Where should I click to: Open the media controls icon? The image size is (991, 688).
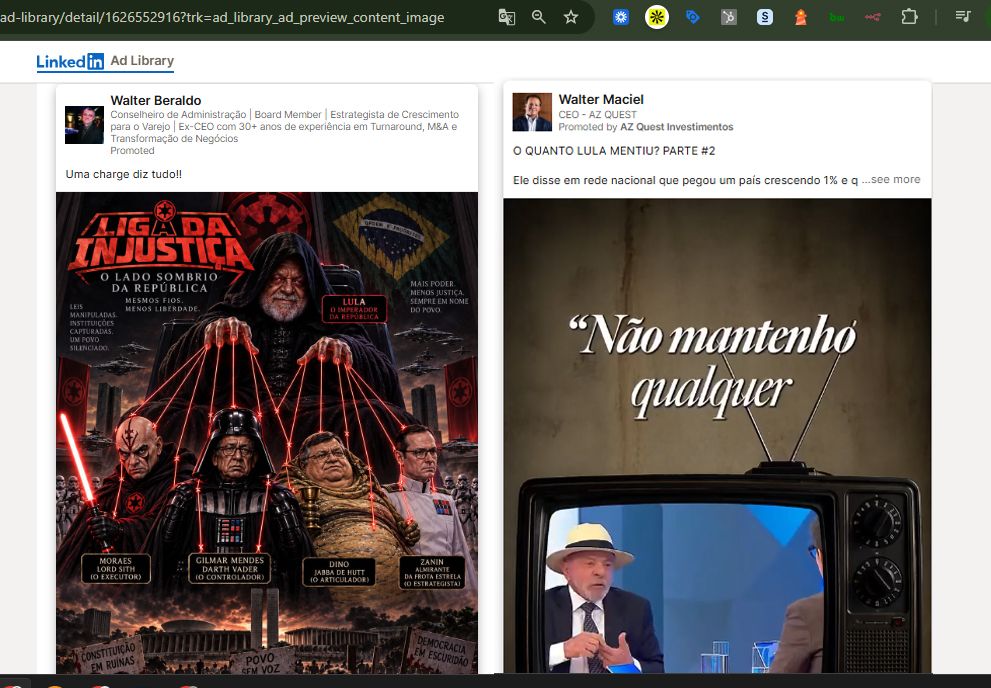(963, 17)
